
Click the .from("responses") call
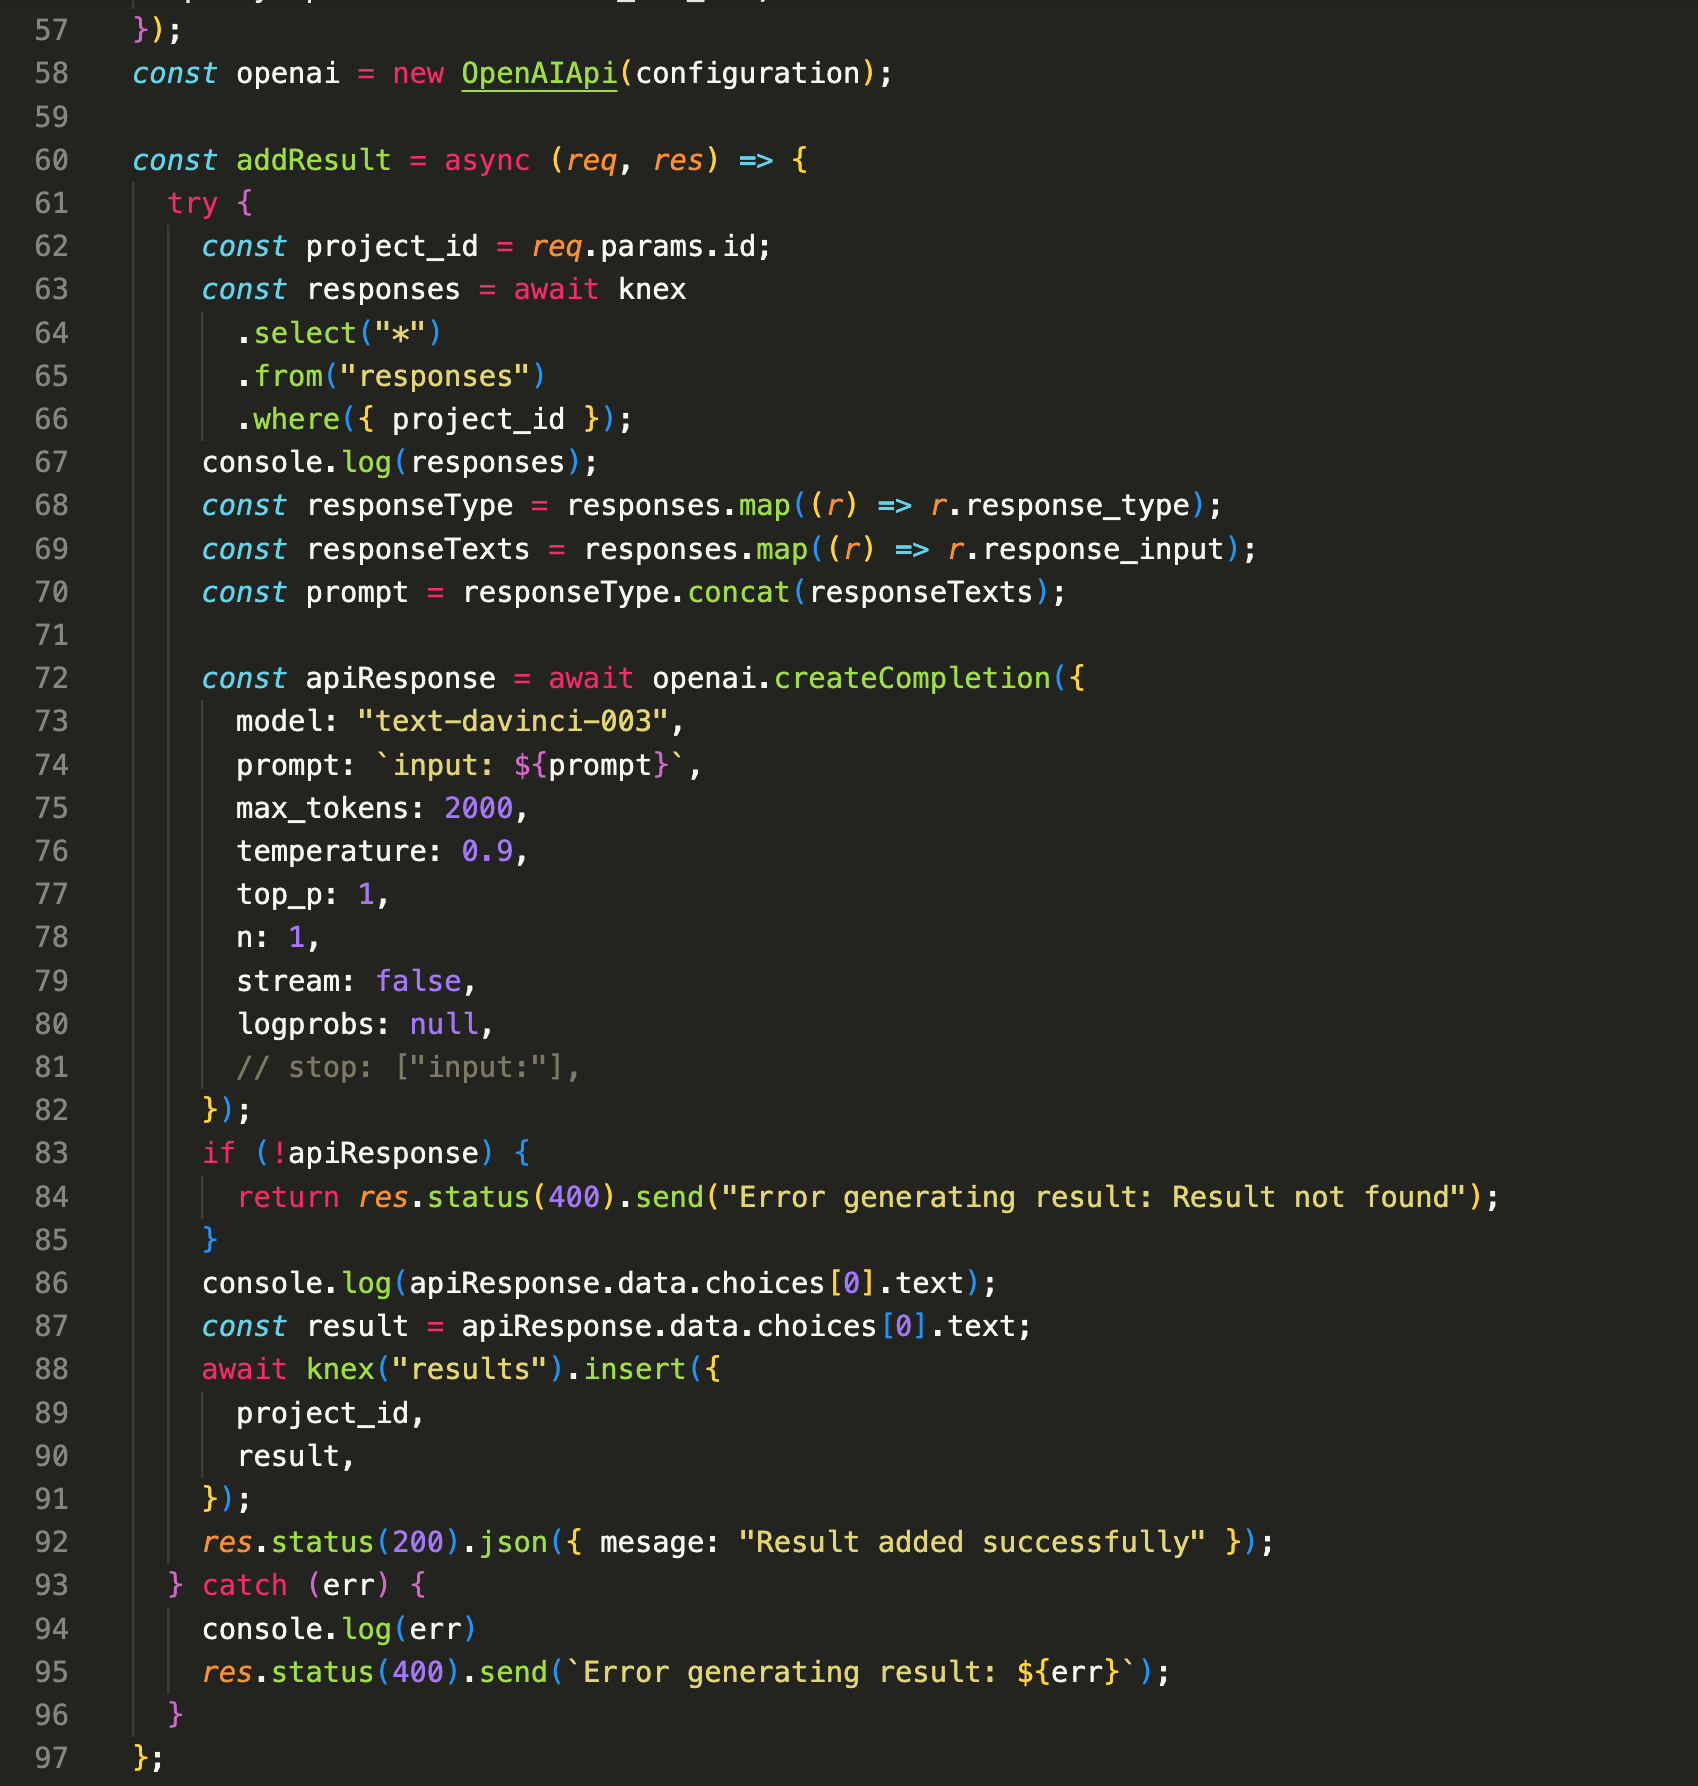tap(391, 376)
